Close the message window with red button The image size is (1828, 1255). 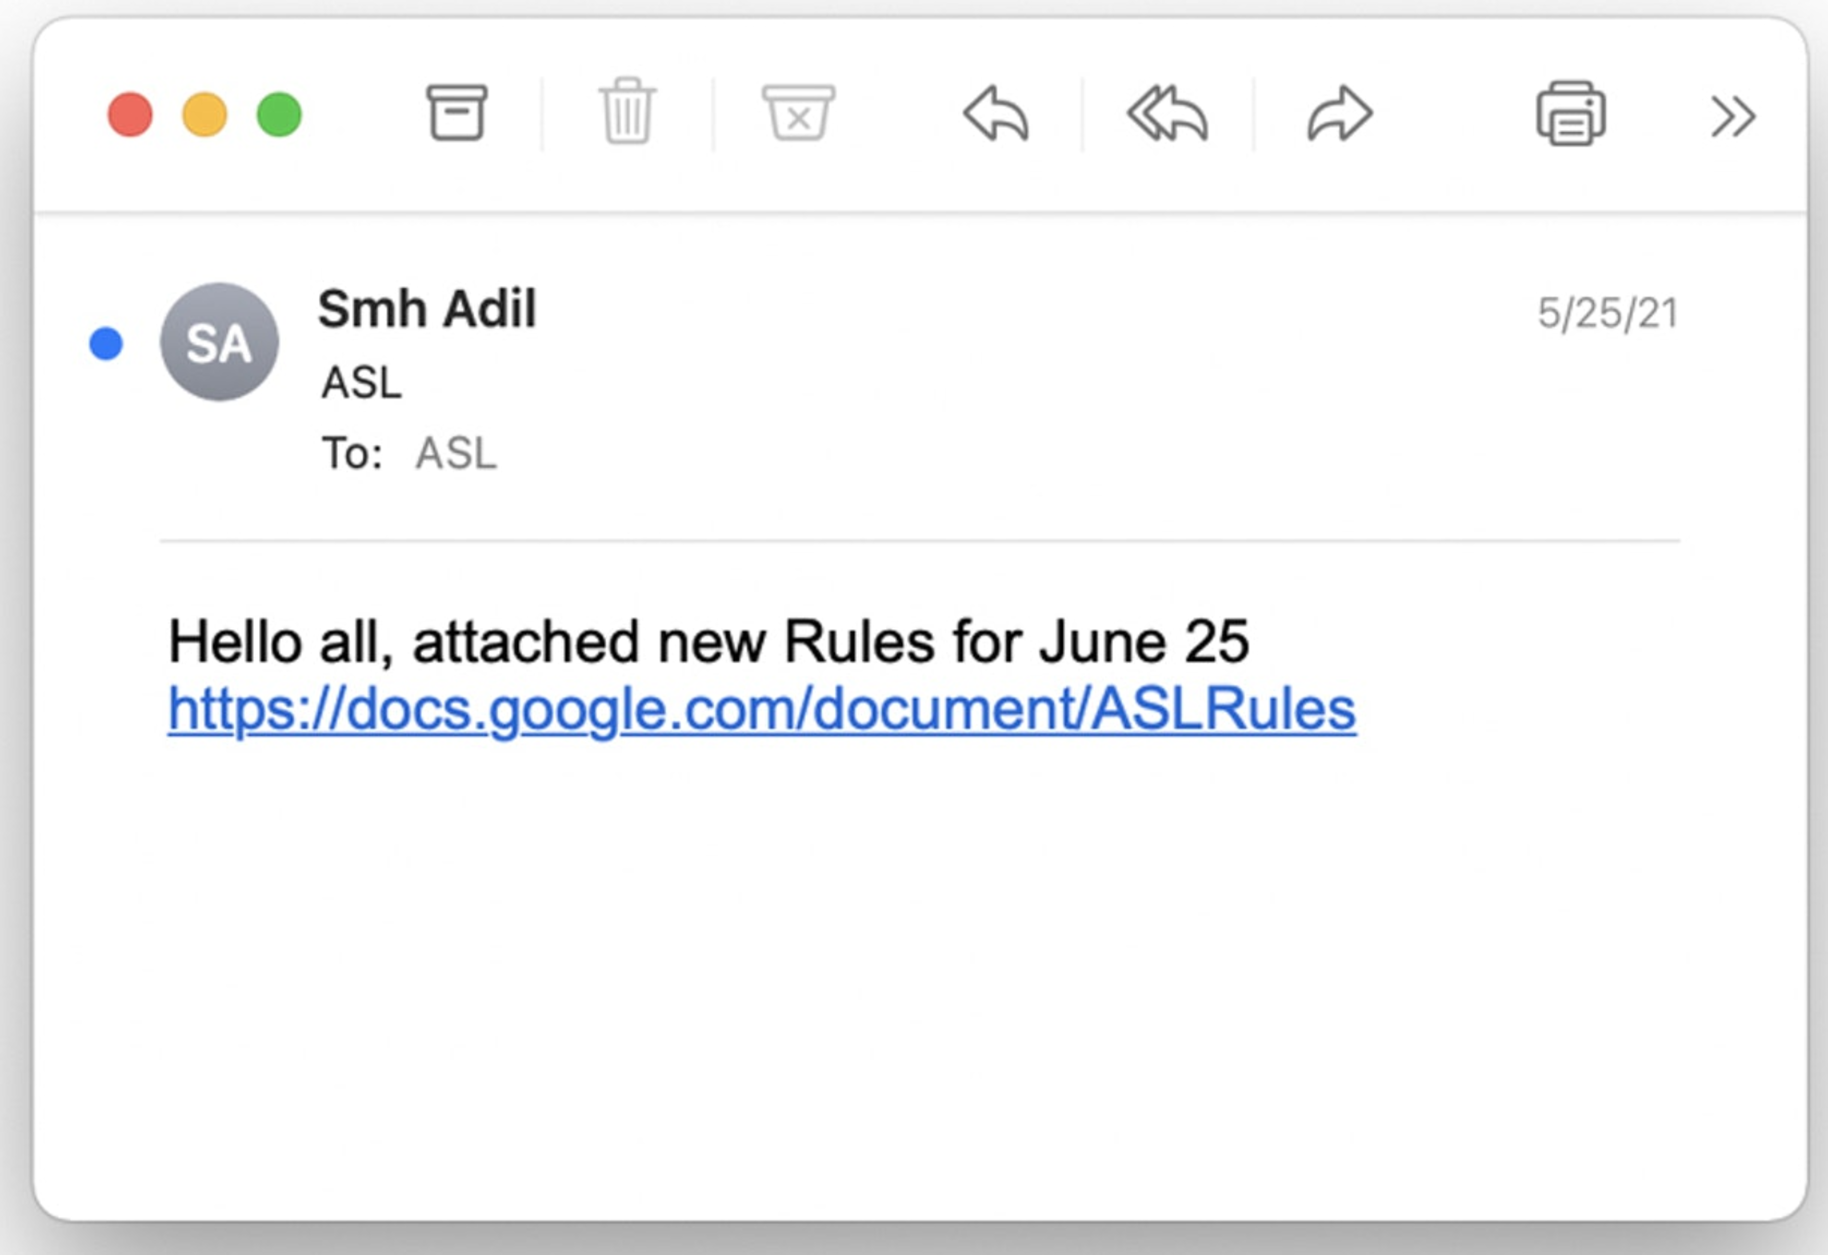(130, 114)
